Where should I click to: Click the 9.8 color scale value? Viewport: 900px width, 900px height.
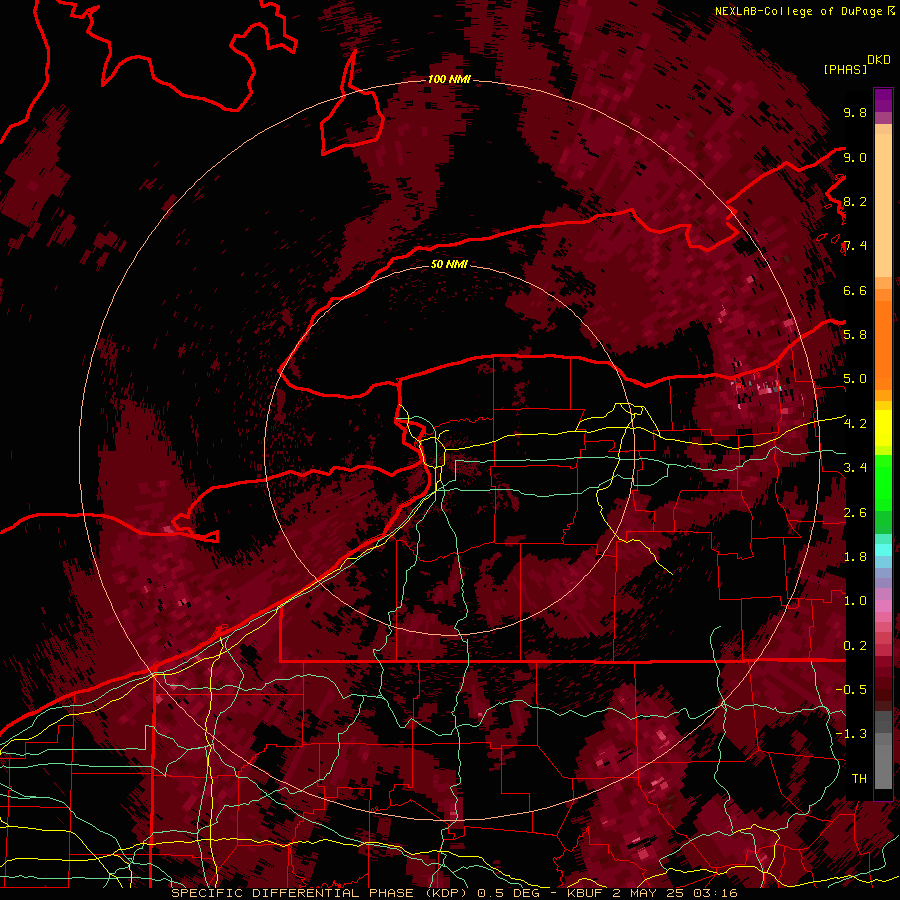tap(855, 113)
